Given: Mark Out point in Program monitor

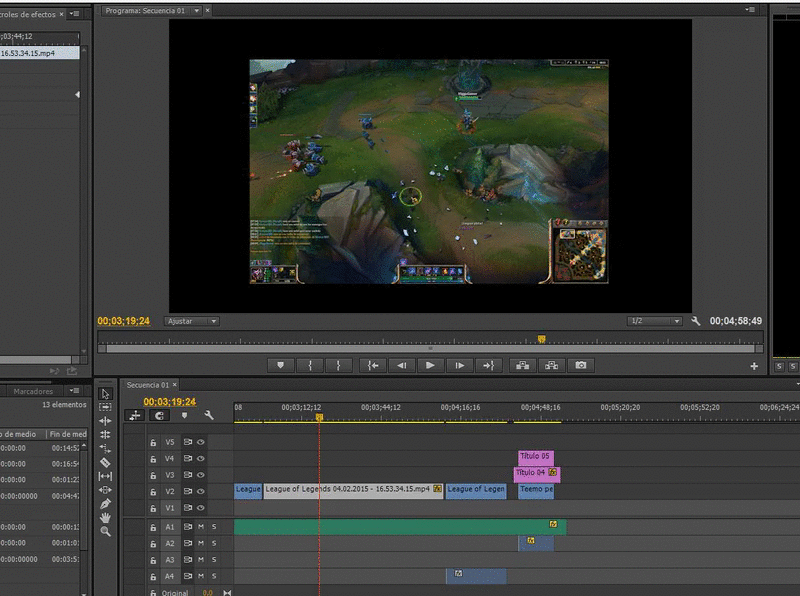Looking at the screenshot, I should [338, 365].
